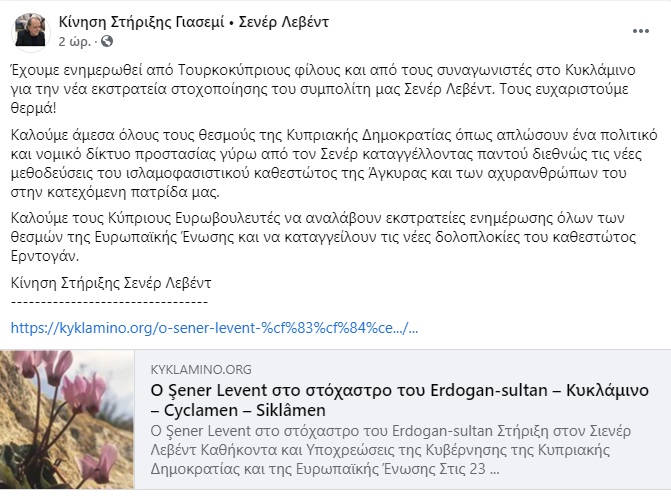The image size is (671, 496).
Task: Click the dashed separator line under the signature
Action: pyautogui.click(x=109, y=302)
